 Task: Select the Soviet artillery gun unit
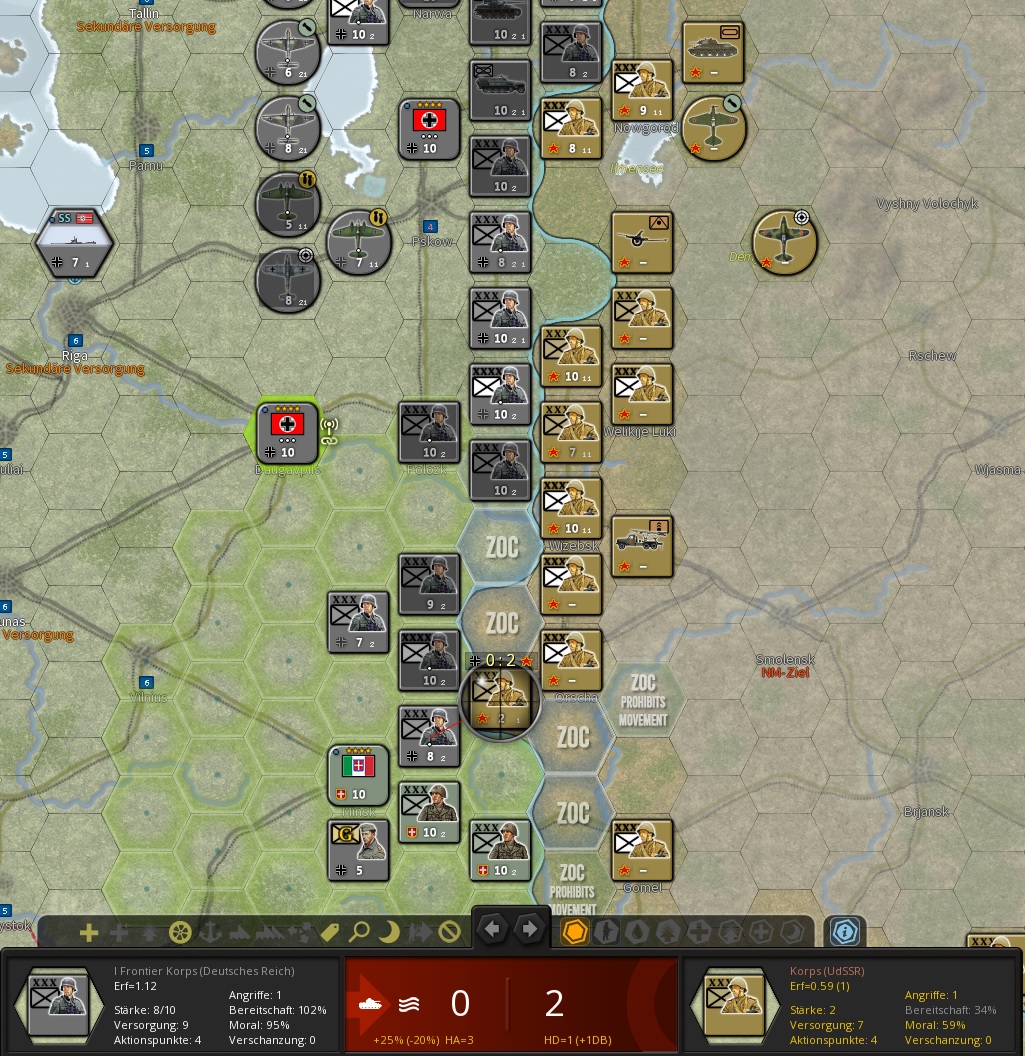coord(642,243)
